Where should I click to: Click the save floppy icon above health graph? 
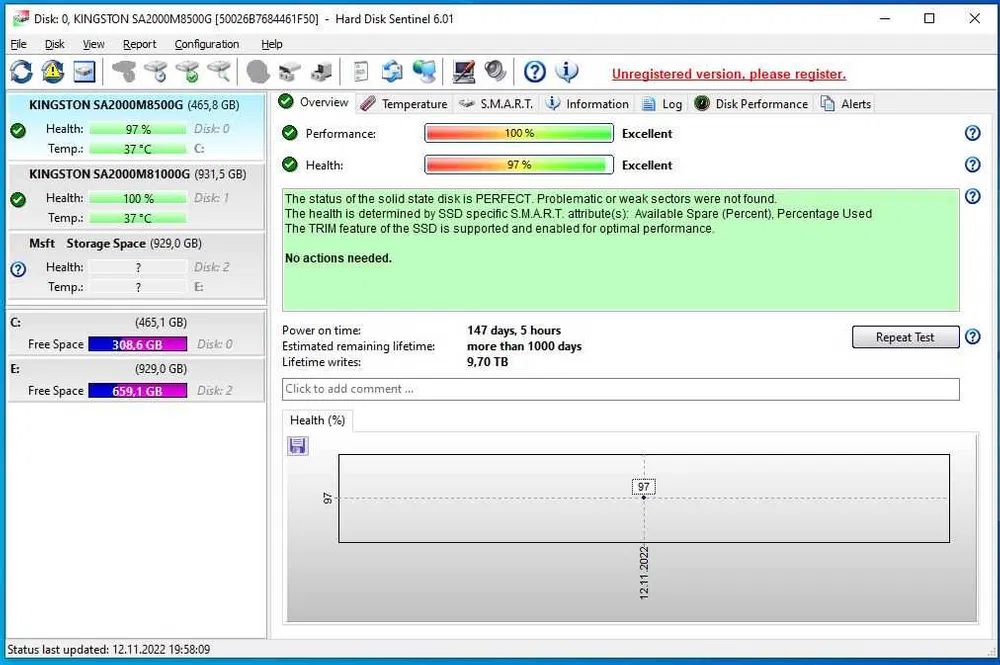pyautogui.click(x=297, y=446)
